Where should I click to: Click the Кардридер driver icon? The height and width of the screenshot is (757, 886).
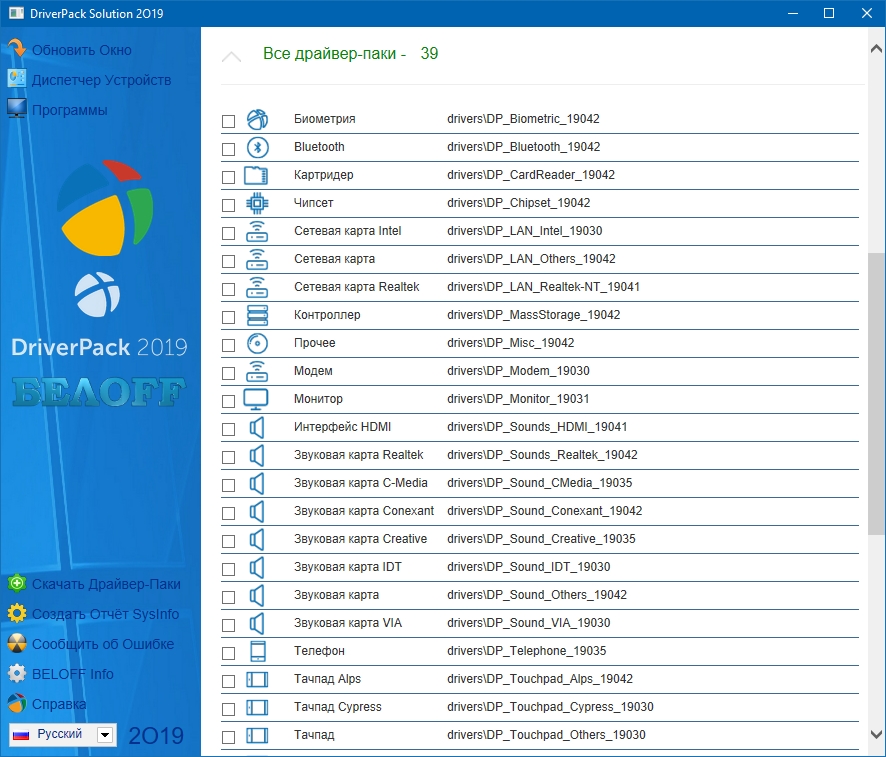click(257, 175)
